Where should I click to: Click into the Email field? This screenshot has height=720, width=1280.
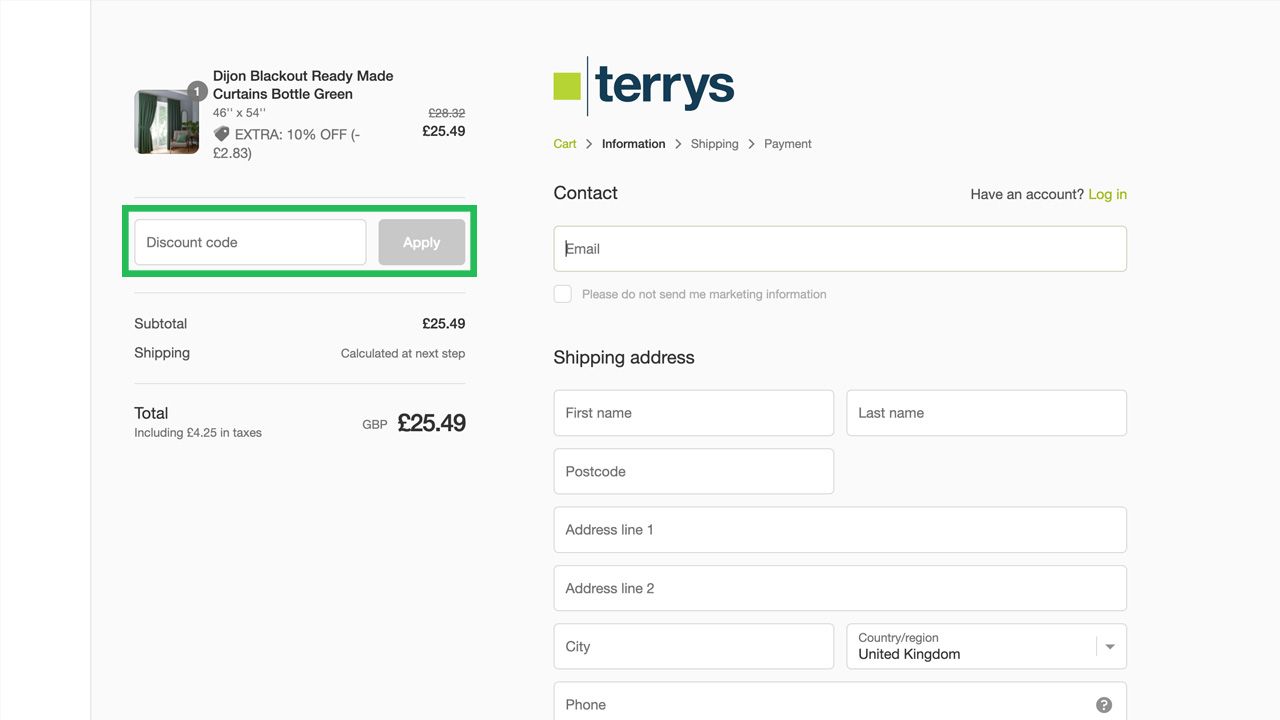point(840,249)
